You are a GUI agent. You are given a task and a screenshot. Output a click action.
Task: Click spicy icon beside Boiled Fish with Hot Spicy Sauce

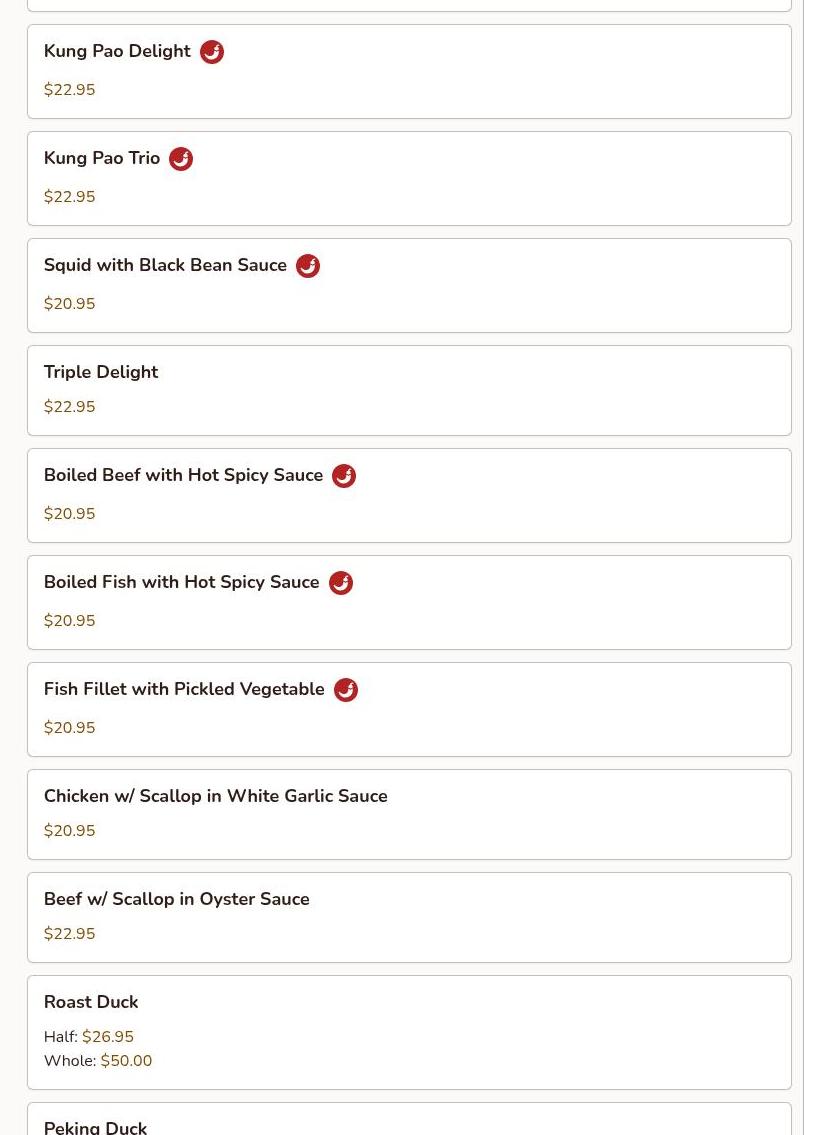(341, 583)
